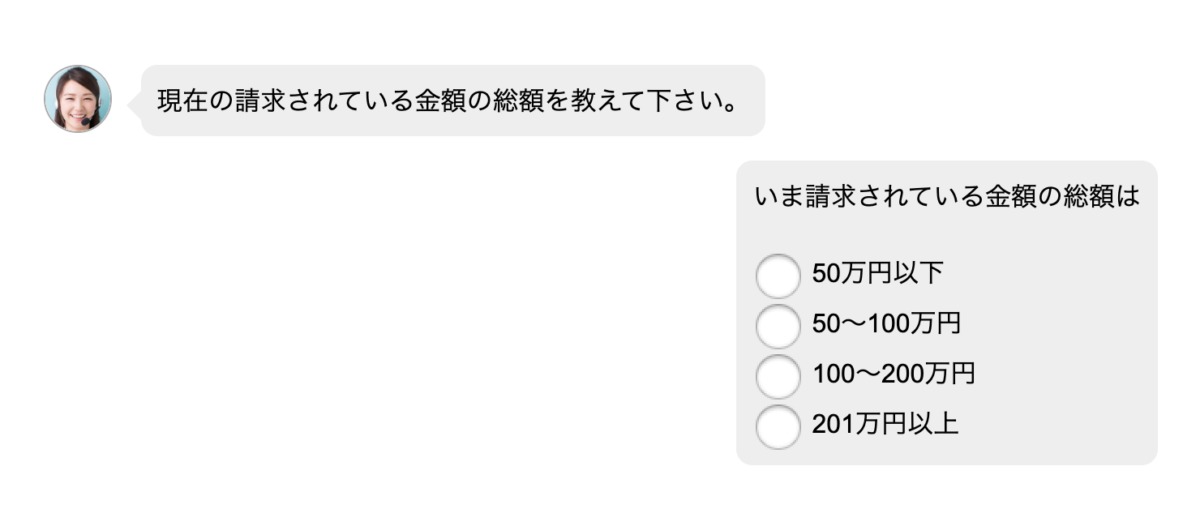Click 総額は at end of reply heading
This screenshot has width=1200, height=522.
(x=1101, y=197)
